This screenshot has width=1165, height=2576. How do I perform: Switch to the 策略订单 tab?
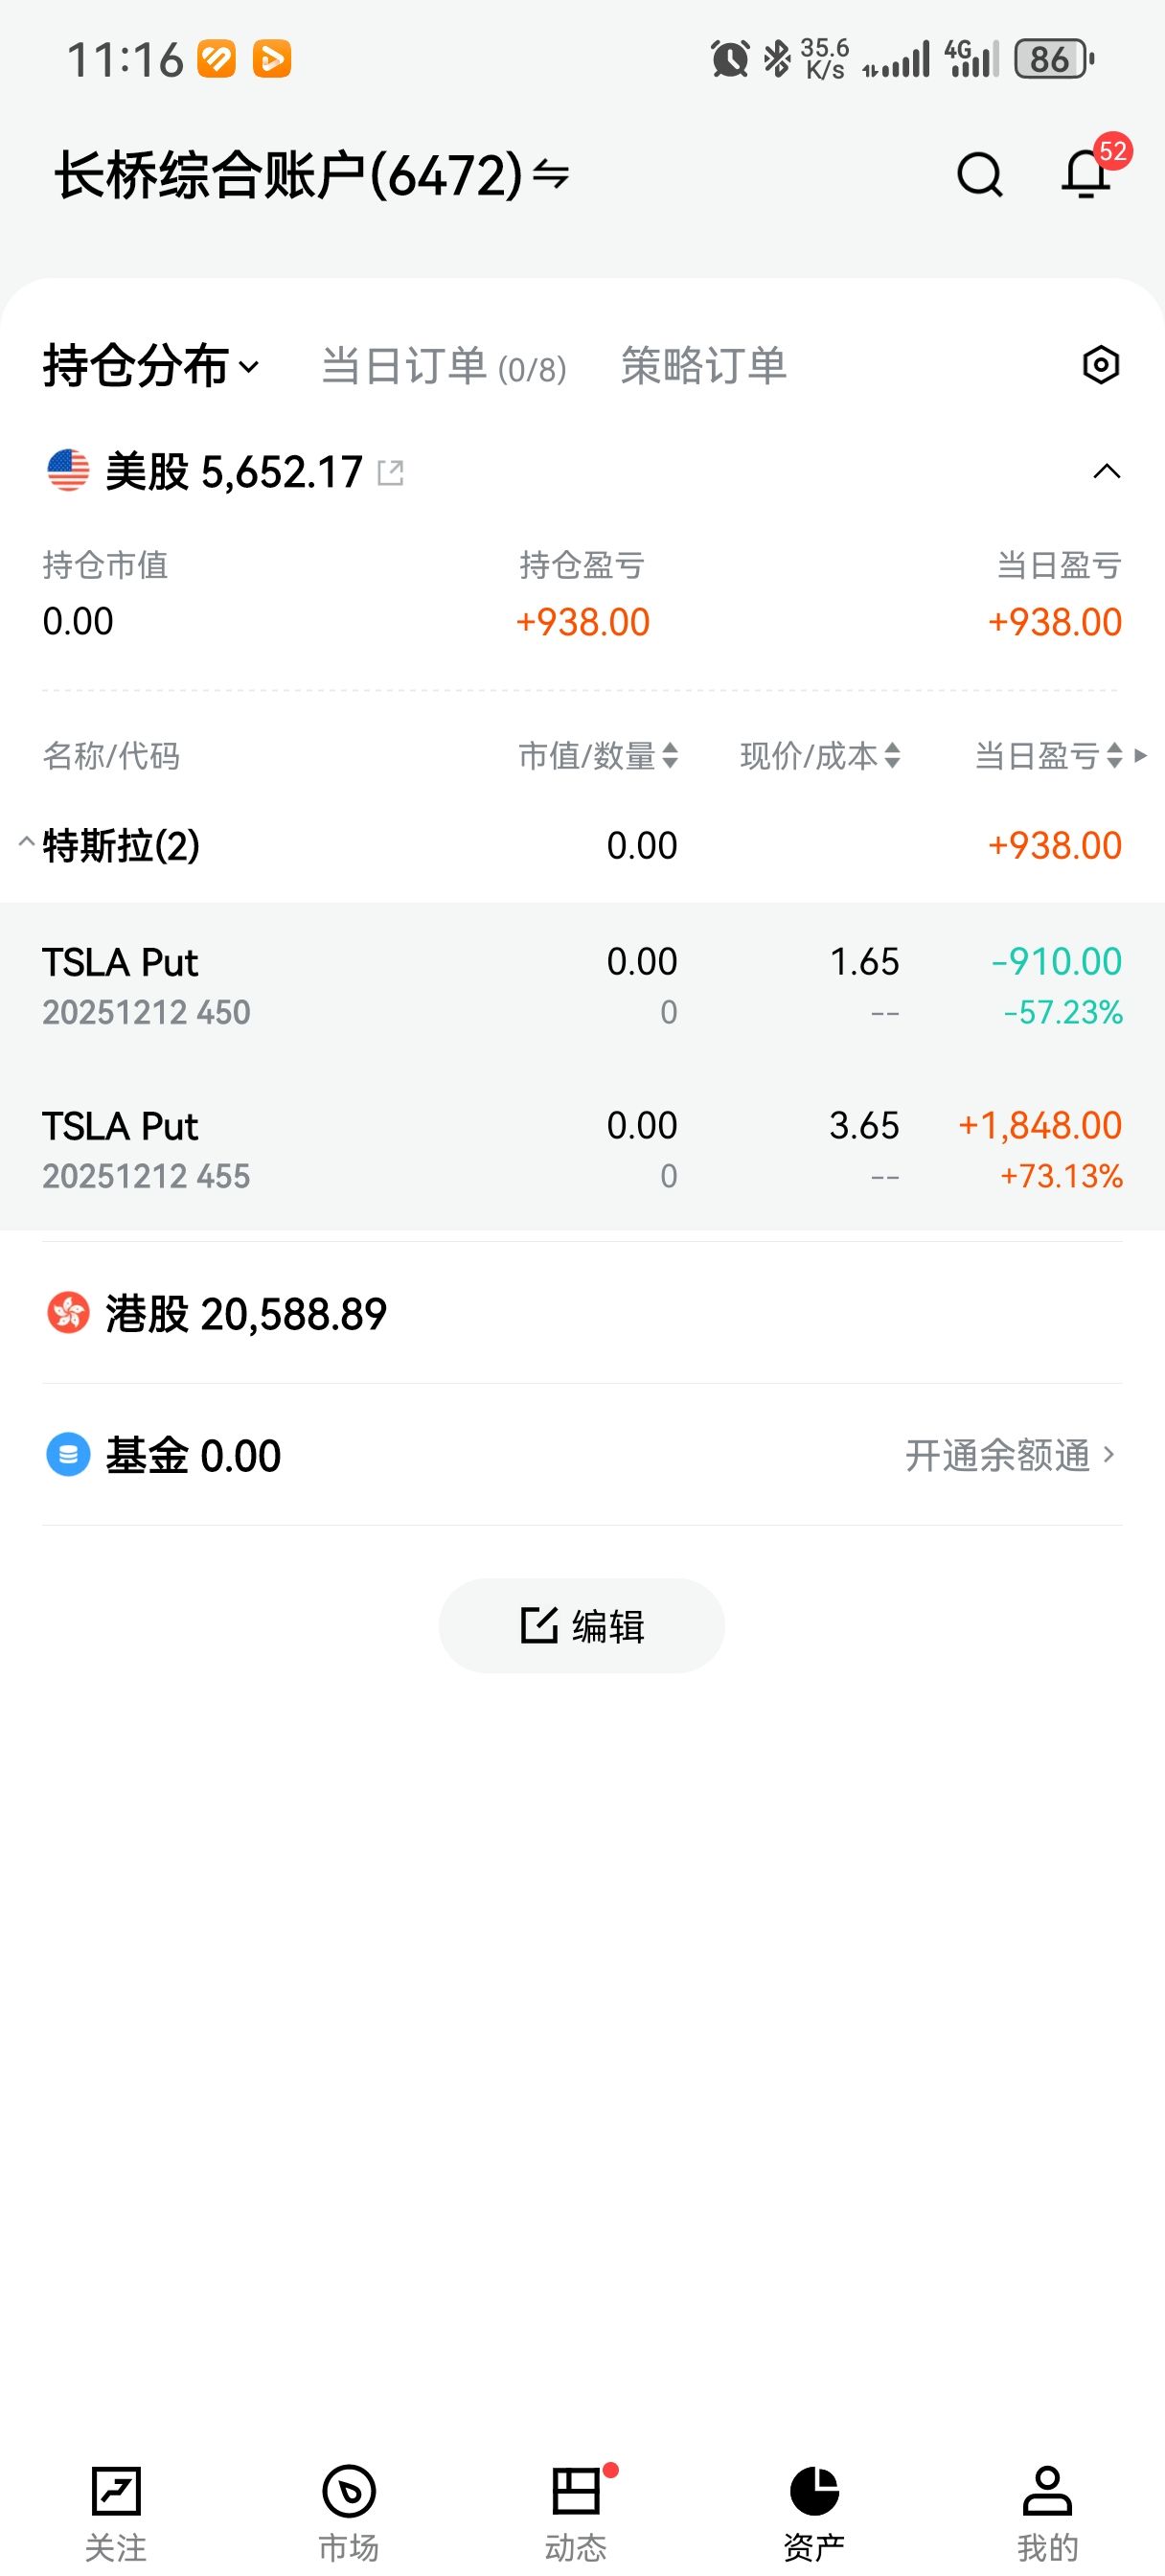703,366
